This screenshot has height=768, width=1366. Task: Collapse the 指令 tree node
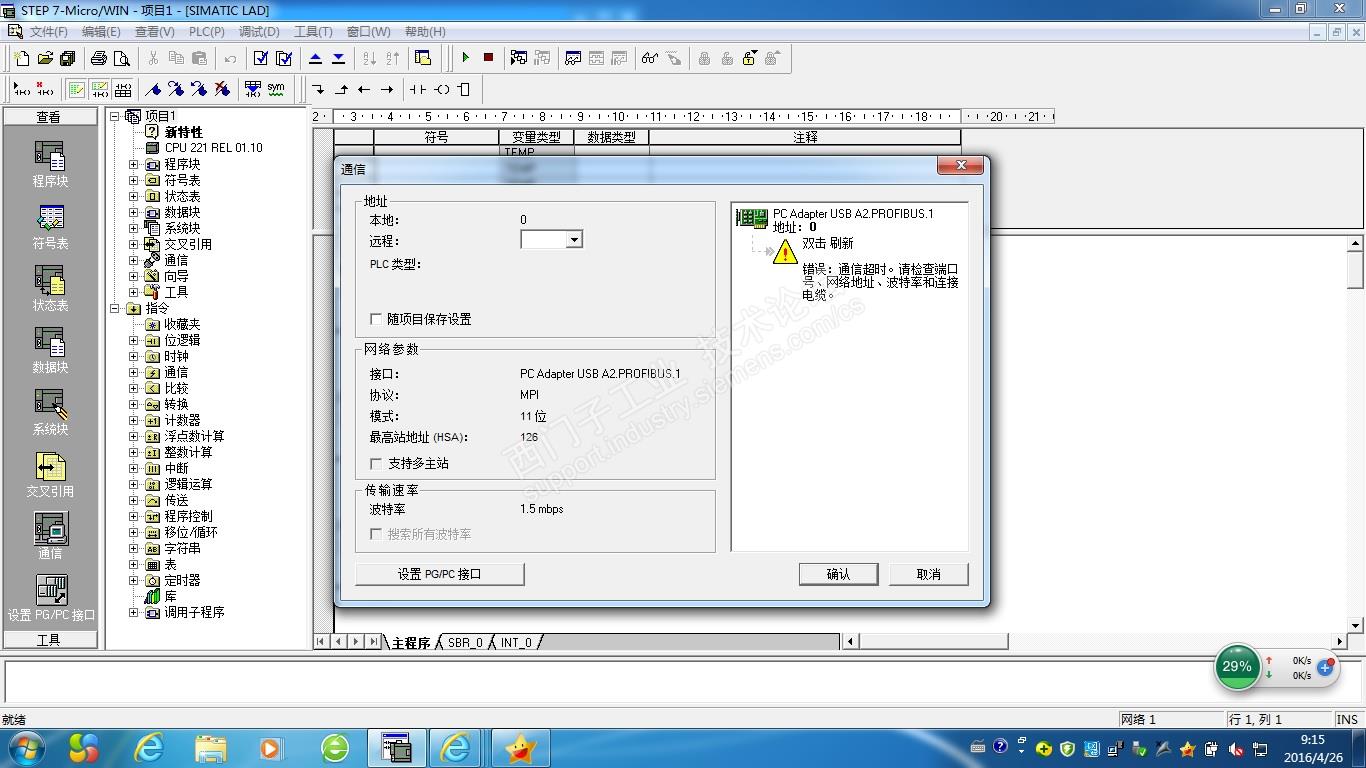(115, 308)
